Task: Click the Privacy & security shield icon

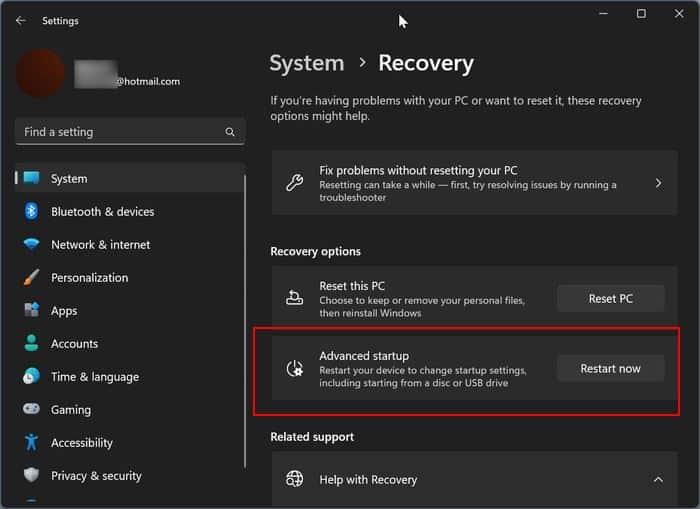Action: click(31, 475)
